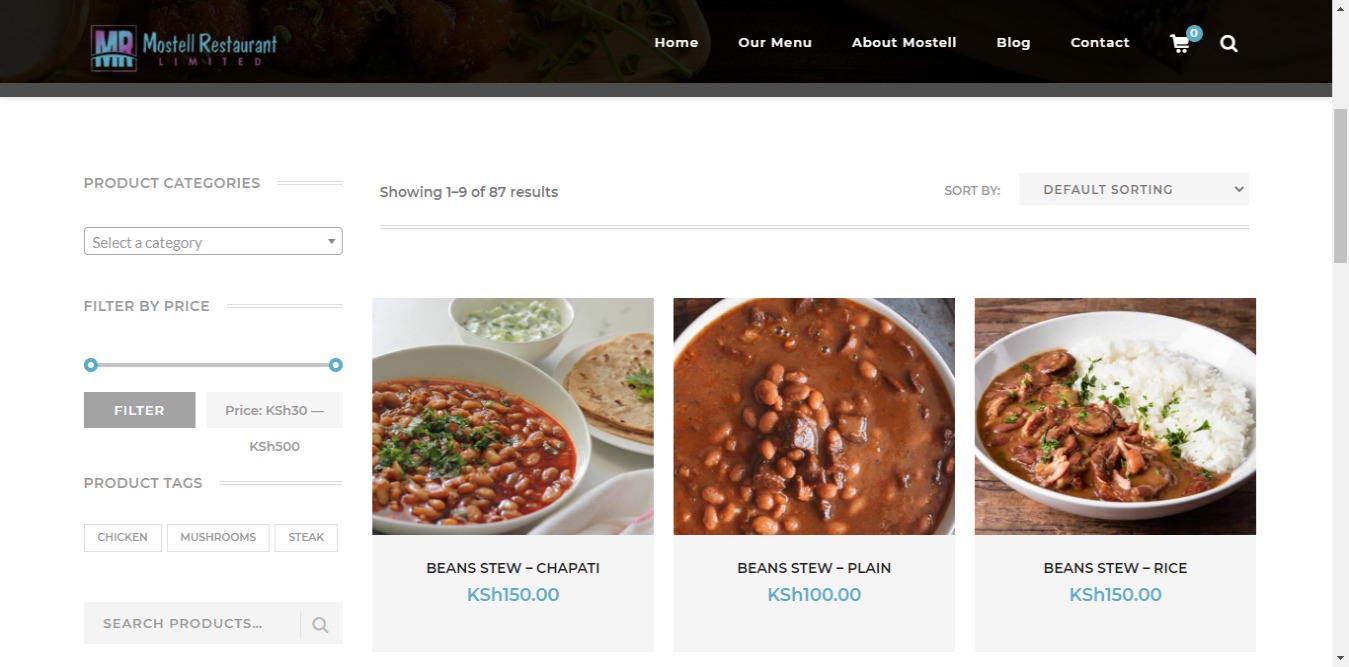The width and height of the screenshot is (1349, 667).
Task: Go to the Blog section
Action: [x=1013, y=42]
